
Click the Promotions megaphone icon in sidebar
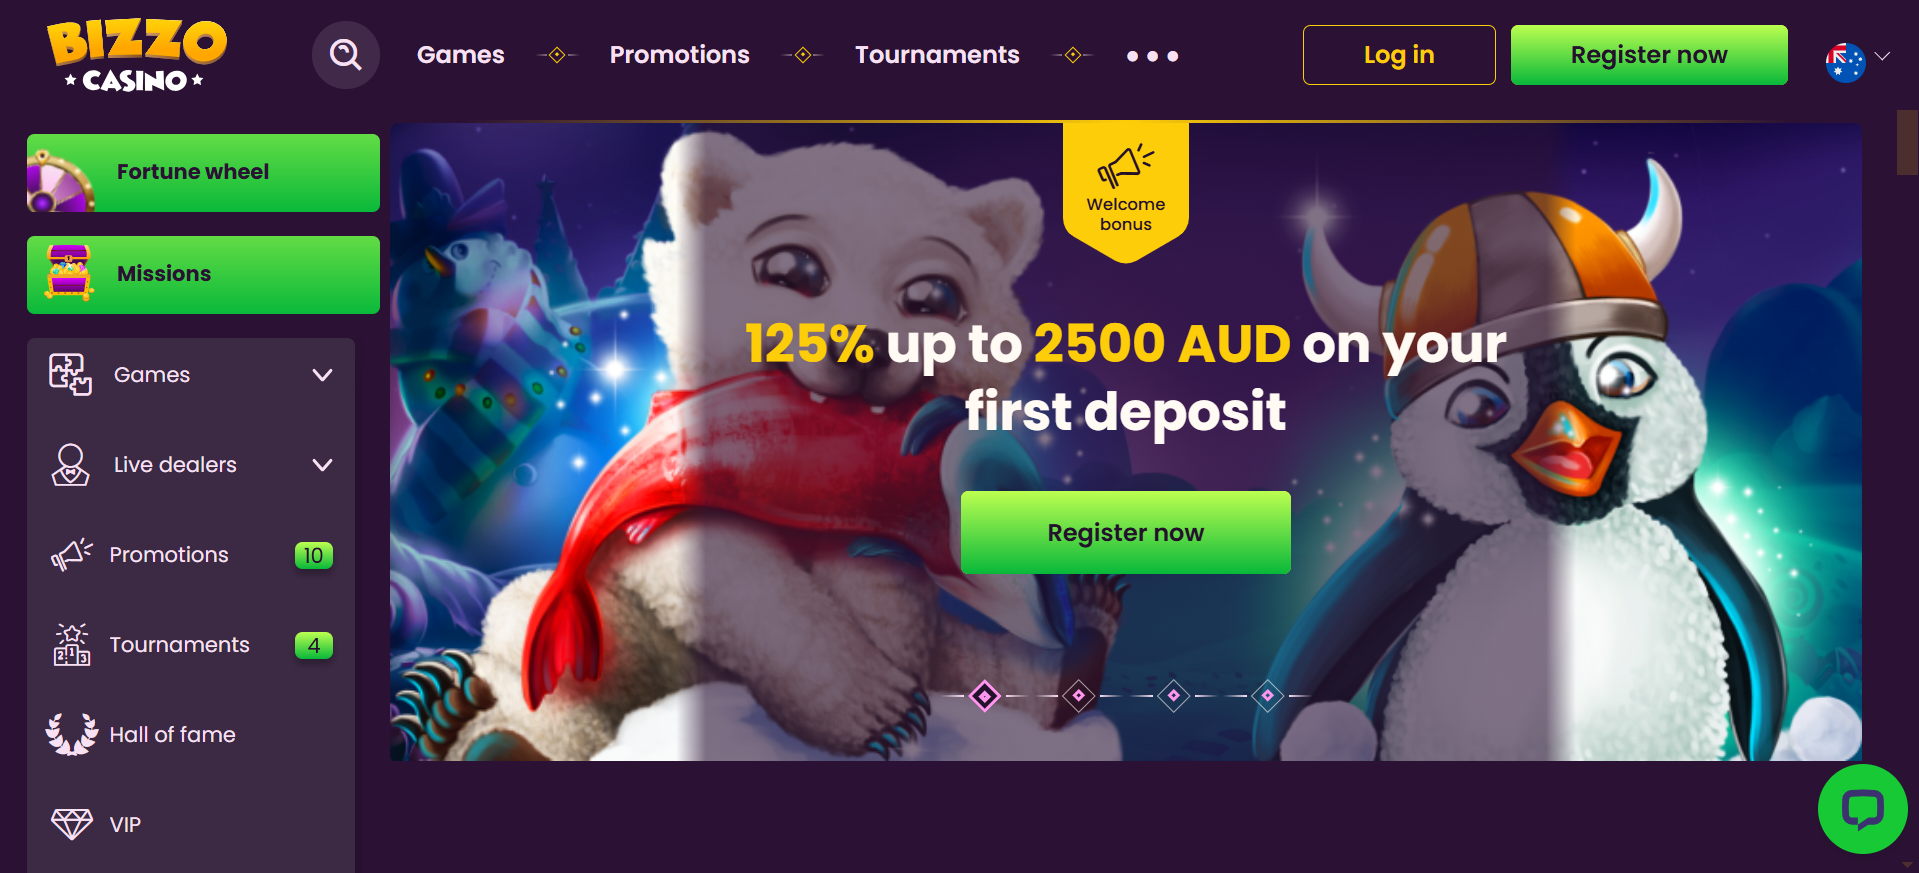coord(72,554)
